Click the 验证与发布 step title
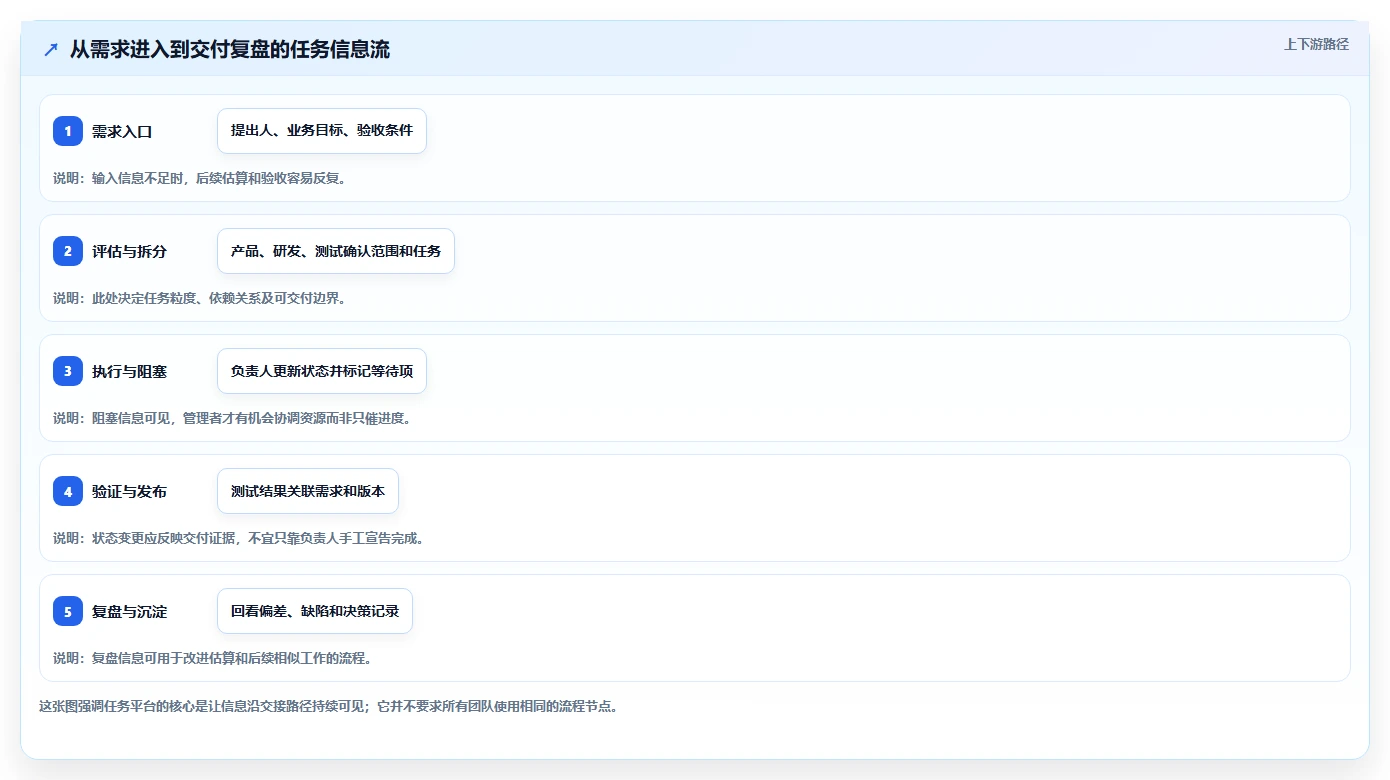 pos(129,491)
